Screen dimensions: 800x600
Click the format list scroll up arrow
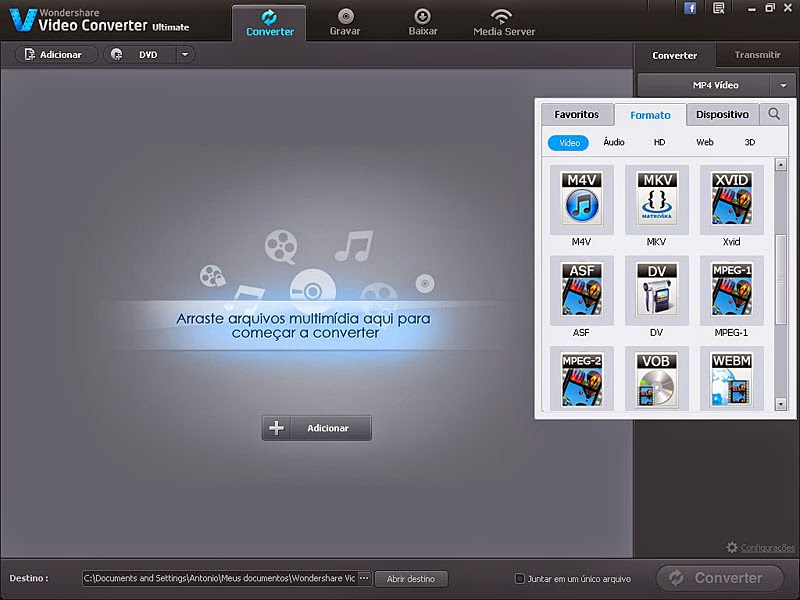[780, 165]
